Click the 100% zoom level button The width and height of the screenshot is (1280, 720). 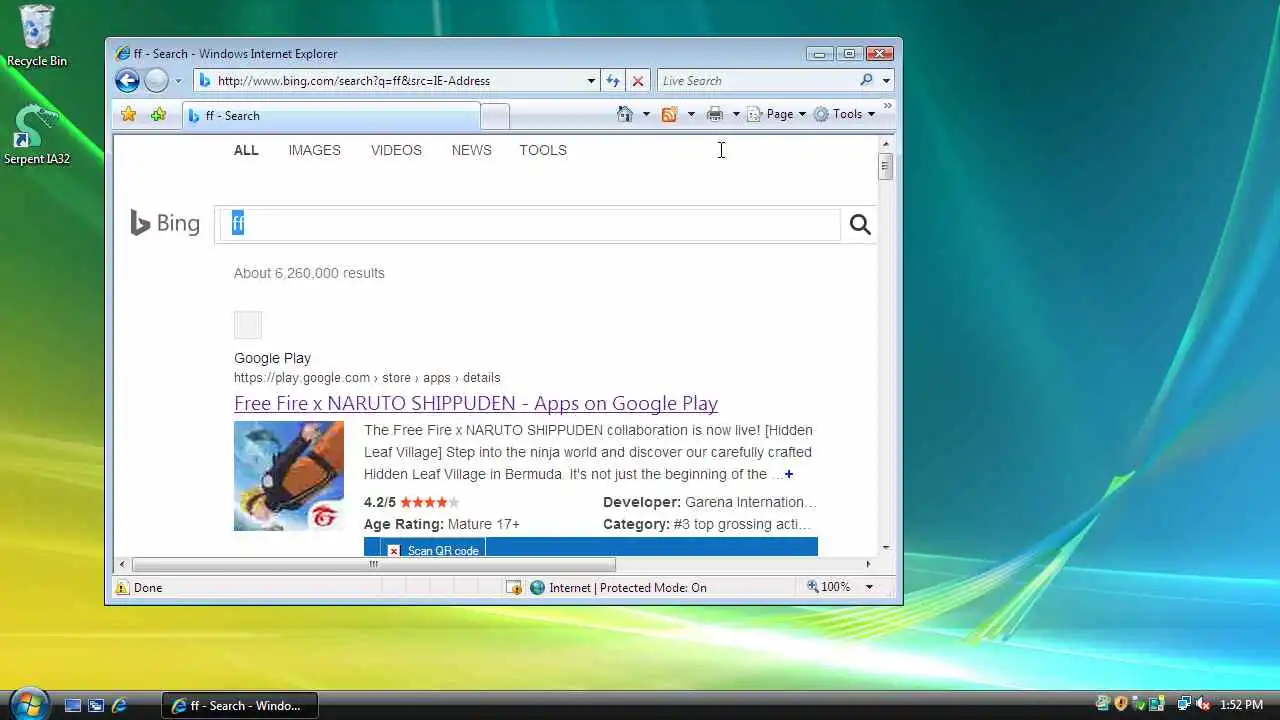(829, 587)
